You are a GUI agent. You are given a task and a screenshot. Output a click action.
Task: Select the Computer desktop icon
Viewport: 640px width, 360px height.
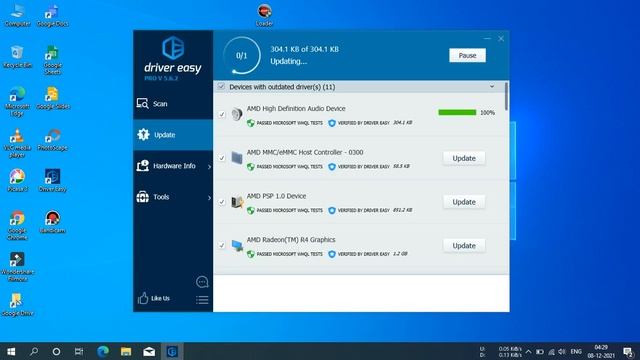click(x=18, y=16)
